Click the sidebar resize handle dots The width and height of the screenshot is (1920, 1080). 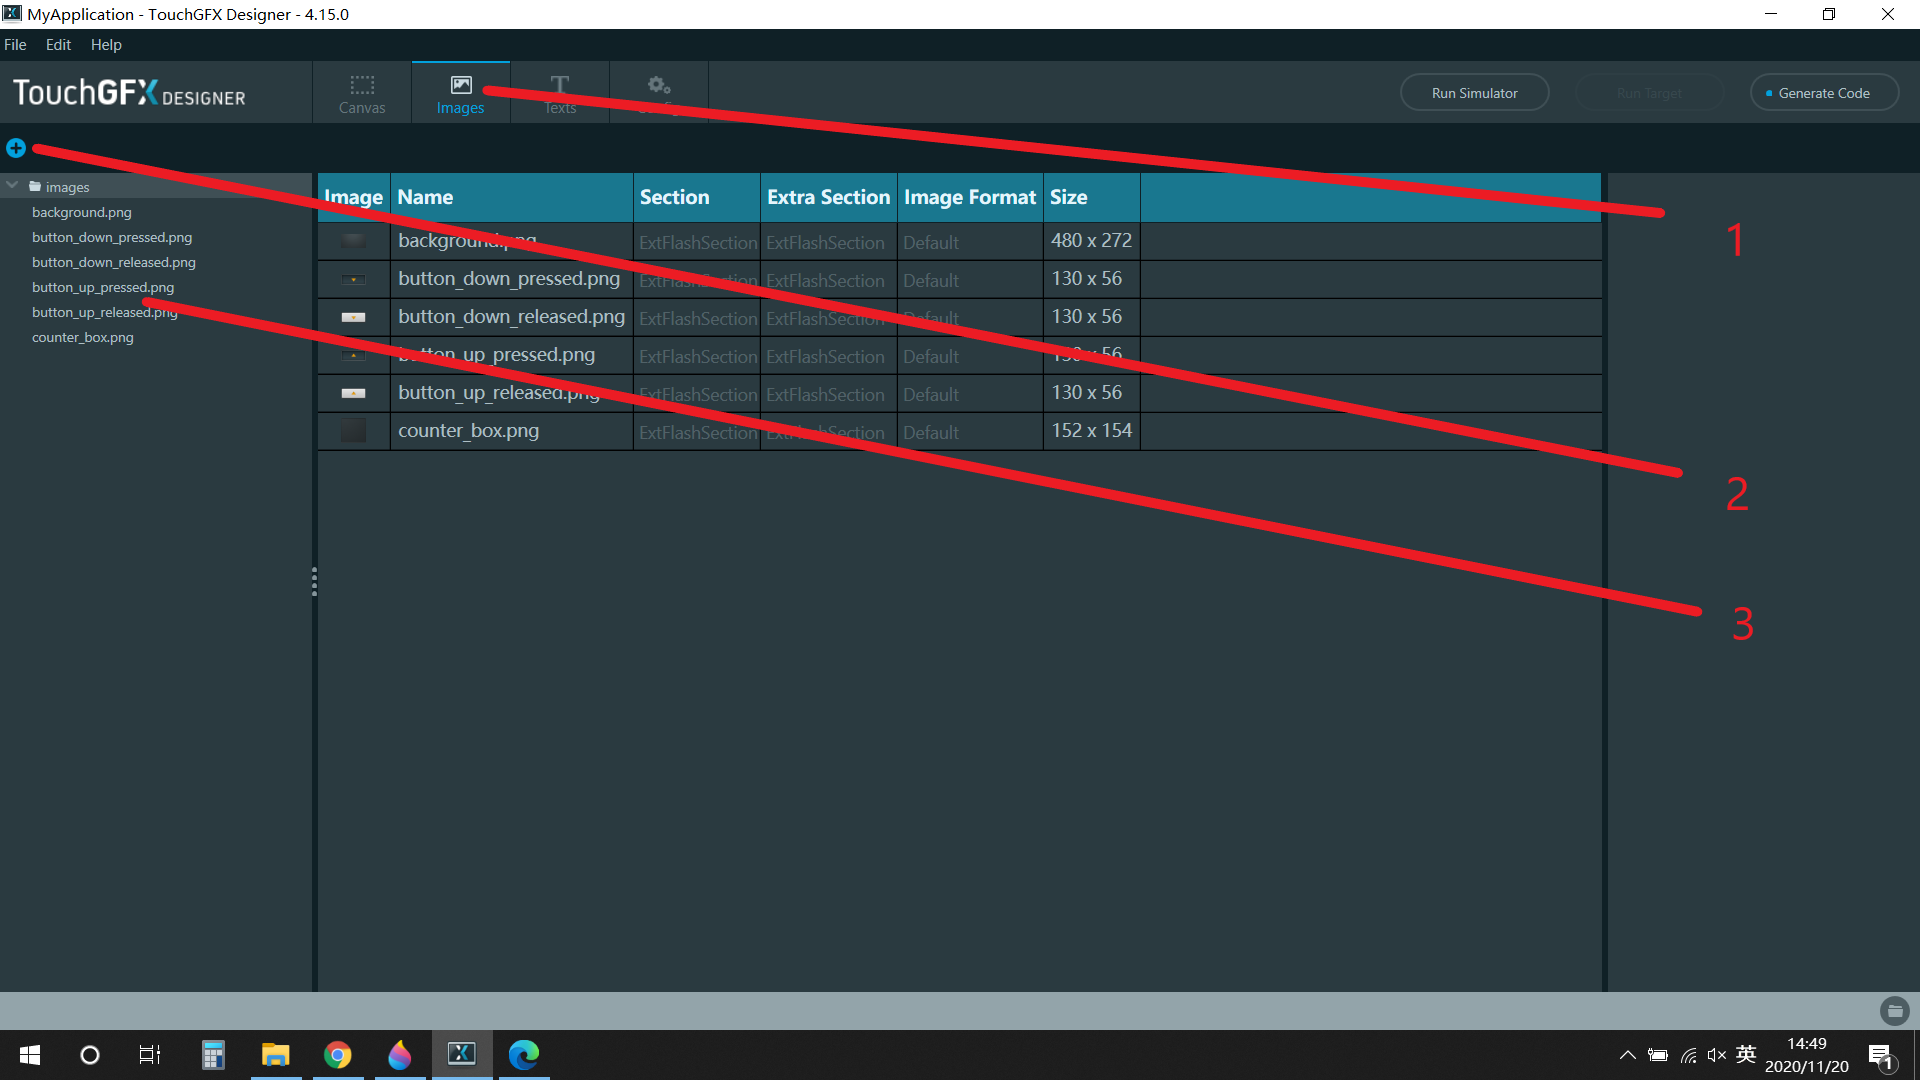[x=314, y=582]
